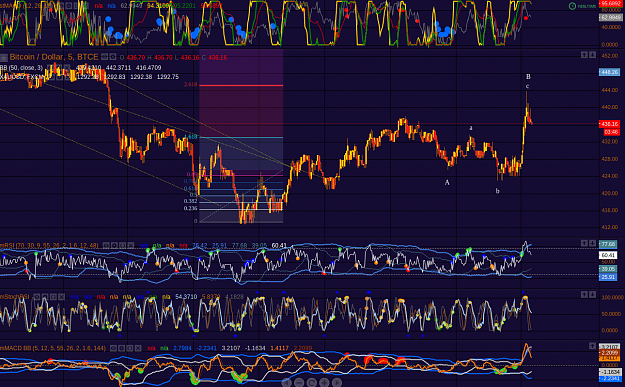Open mMACD BB format settings
The height and width of the screenshot is (387, 625).
pos(122,348)
